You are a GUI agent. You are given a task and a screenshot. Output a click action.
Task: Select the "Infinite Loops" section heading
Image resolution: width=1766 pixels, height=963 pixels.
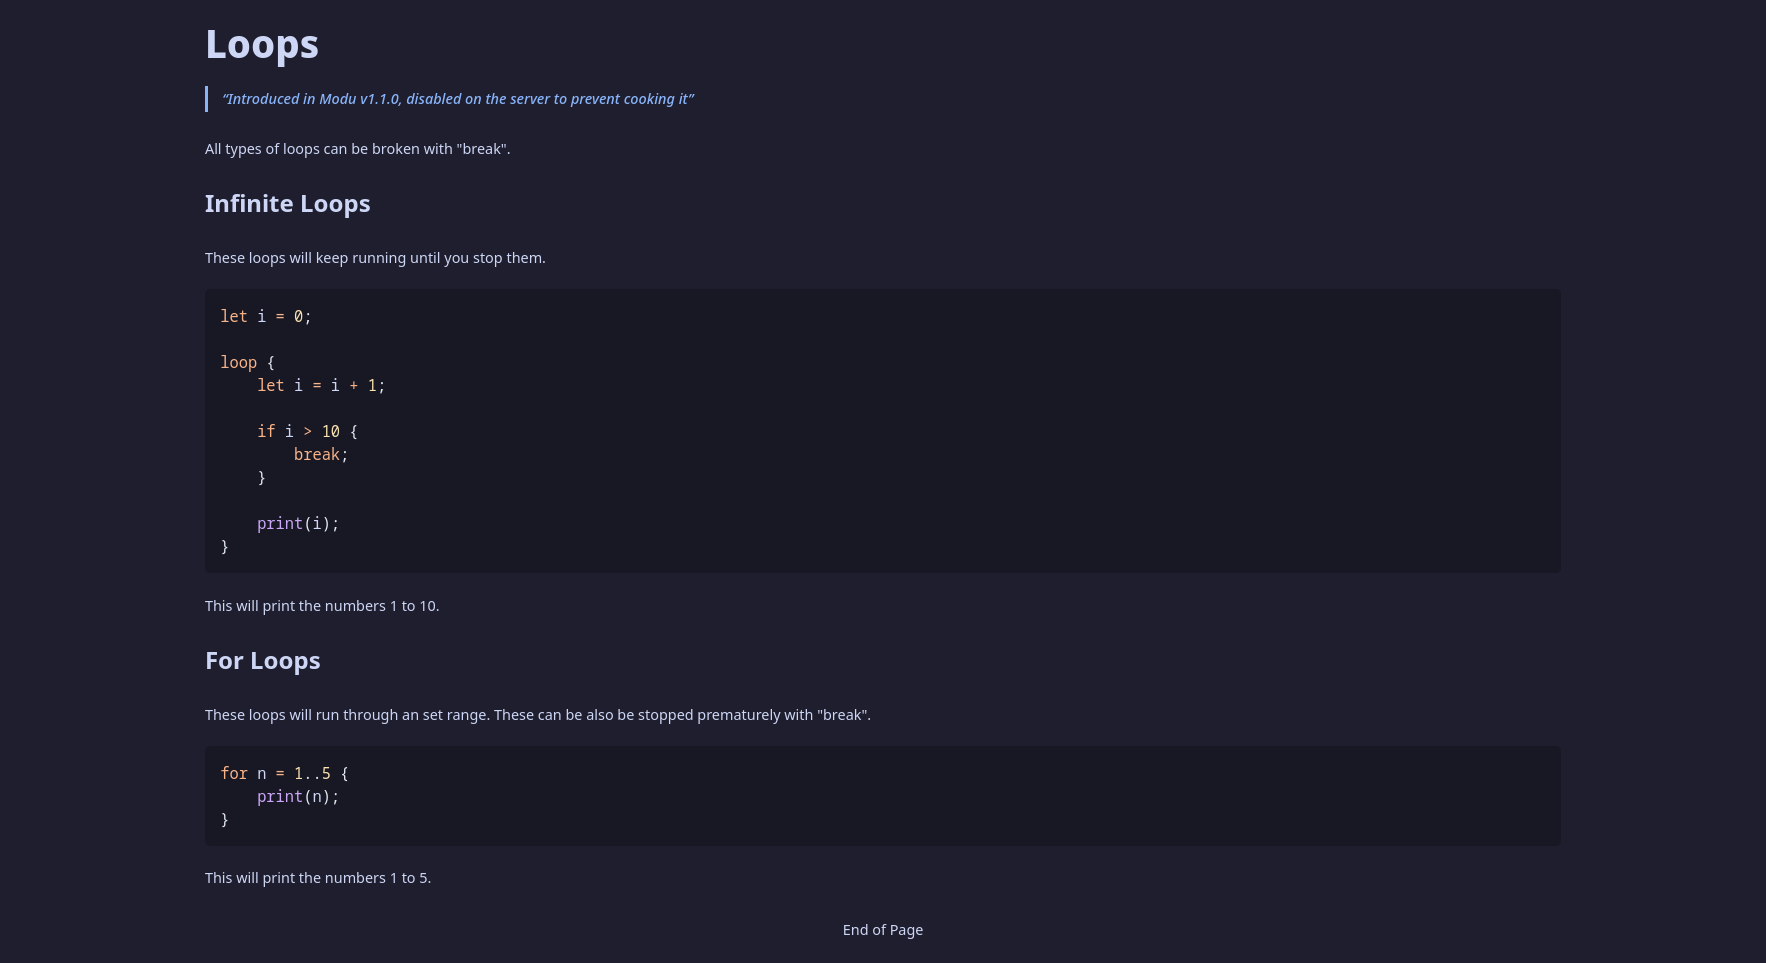point(287,204)
